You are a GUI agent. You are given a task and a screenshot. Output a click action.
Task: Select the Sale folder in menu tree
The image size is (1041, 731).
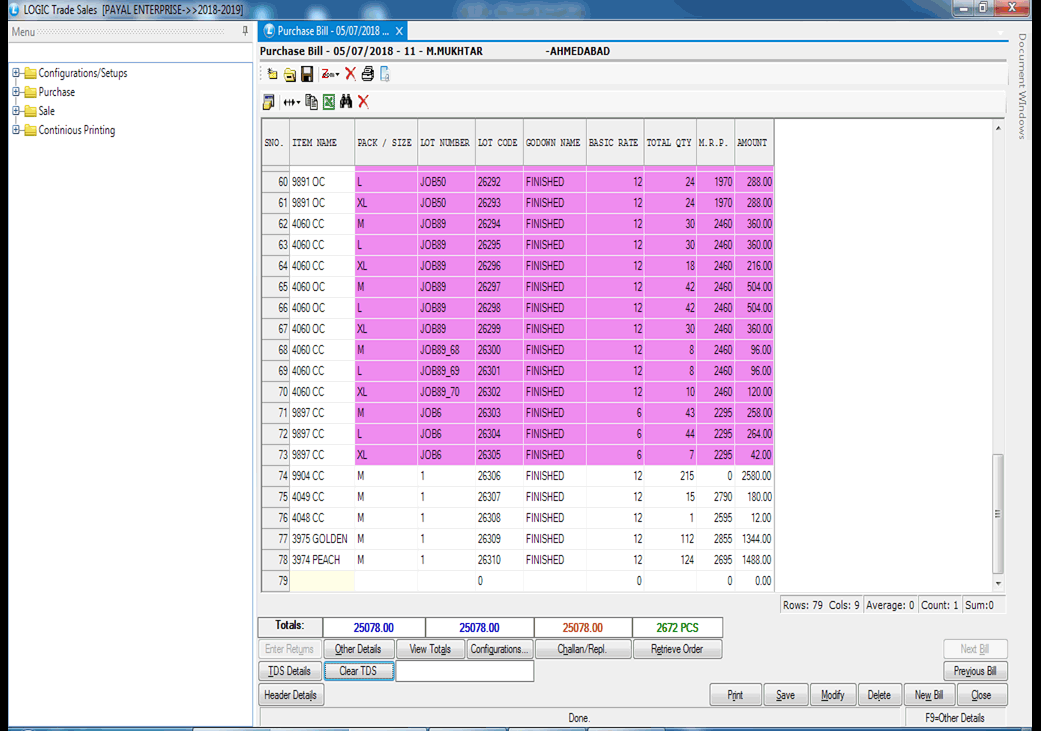tap(46, 111)
